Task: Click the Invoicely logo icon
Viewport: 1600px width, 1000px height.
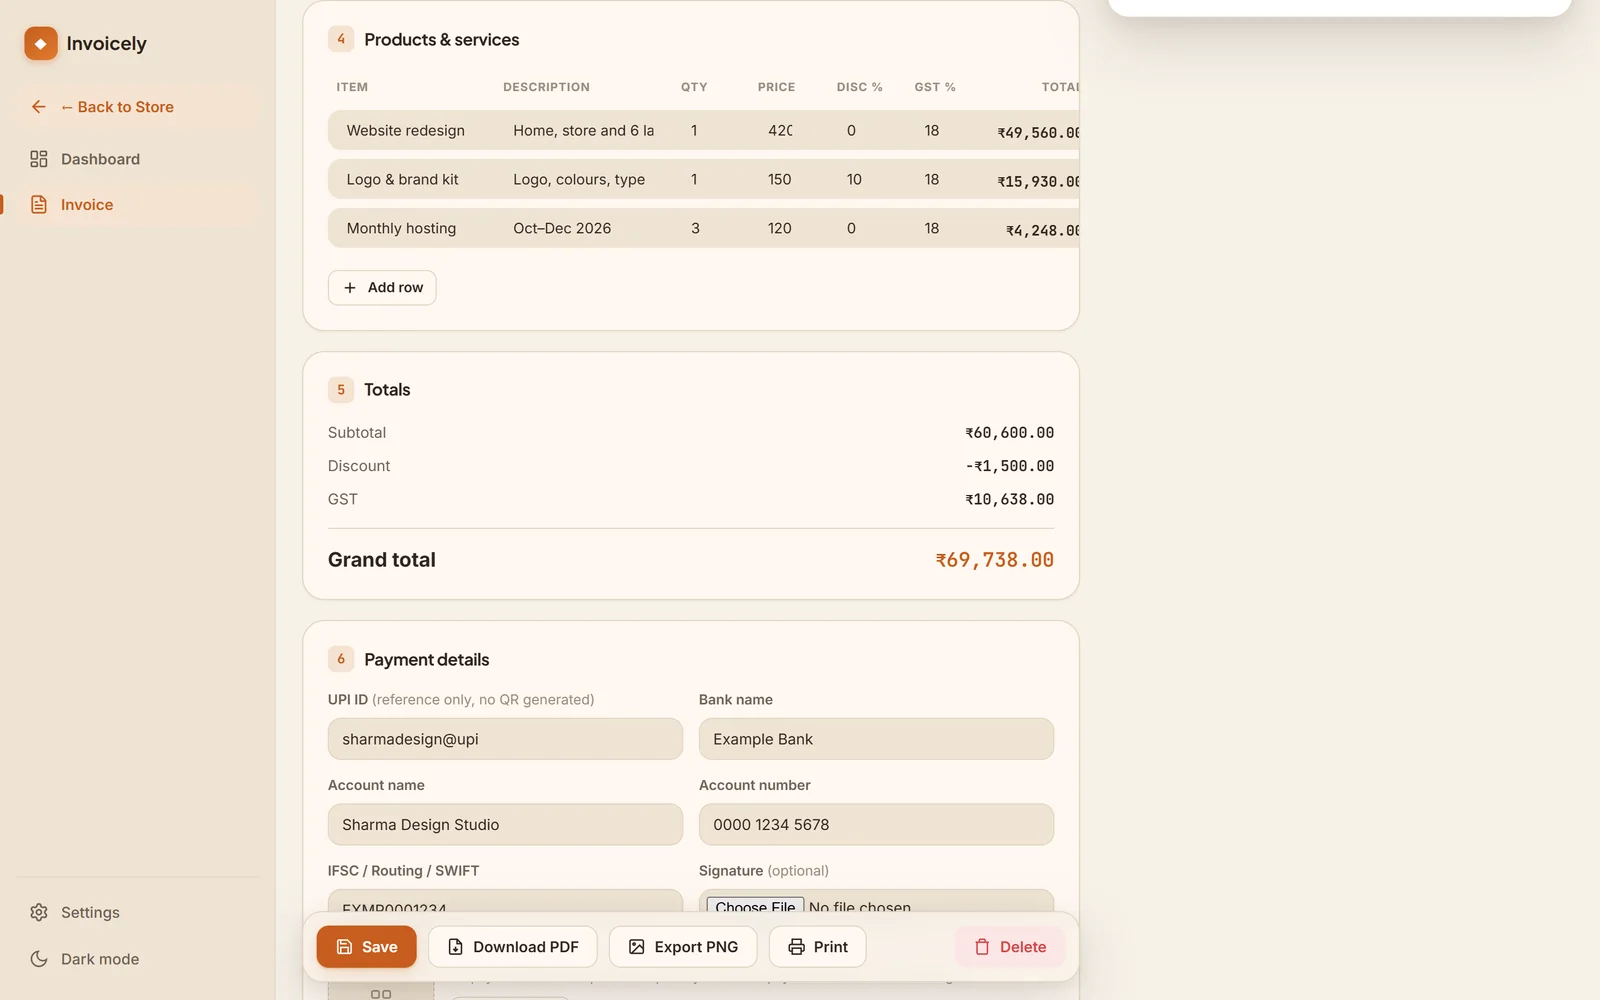Action: pyautogui.click(x=41, y=43)
